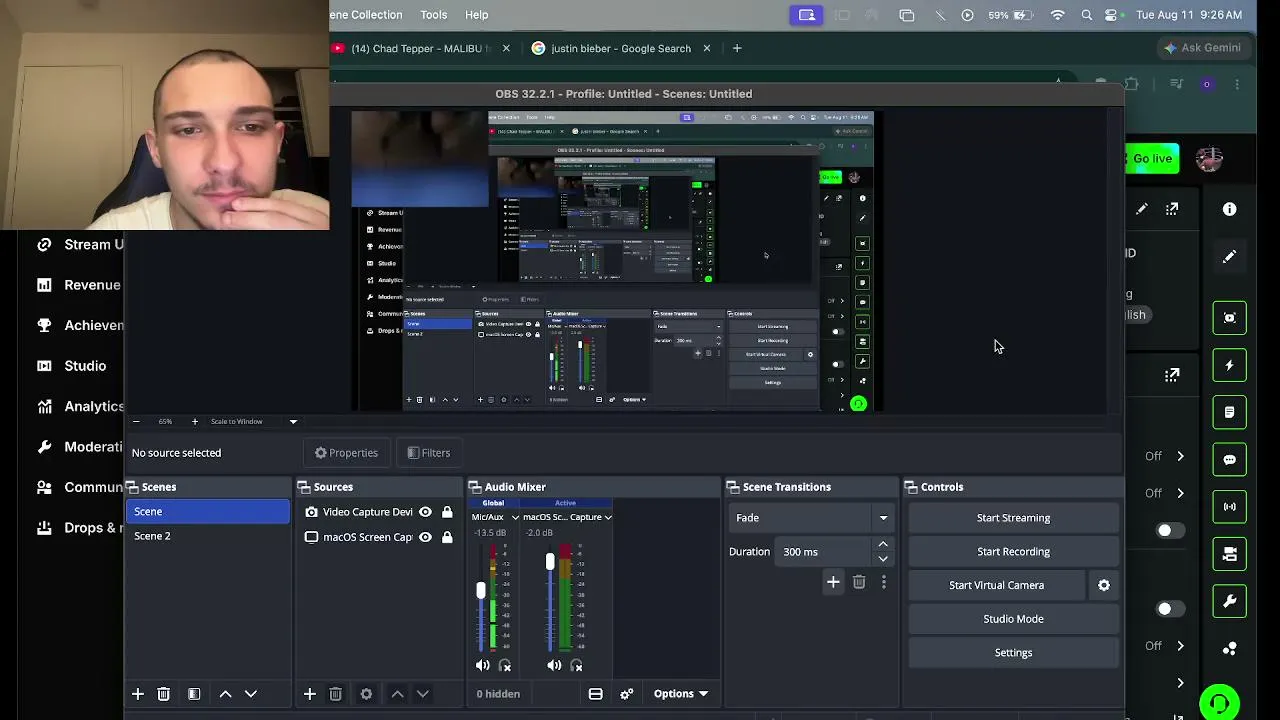The width and height of the screenshot is (1280, 720).
Task: Adjust macOS Screen Capture volume fader
Action: tap(550, 563)
